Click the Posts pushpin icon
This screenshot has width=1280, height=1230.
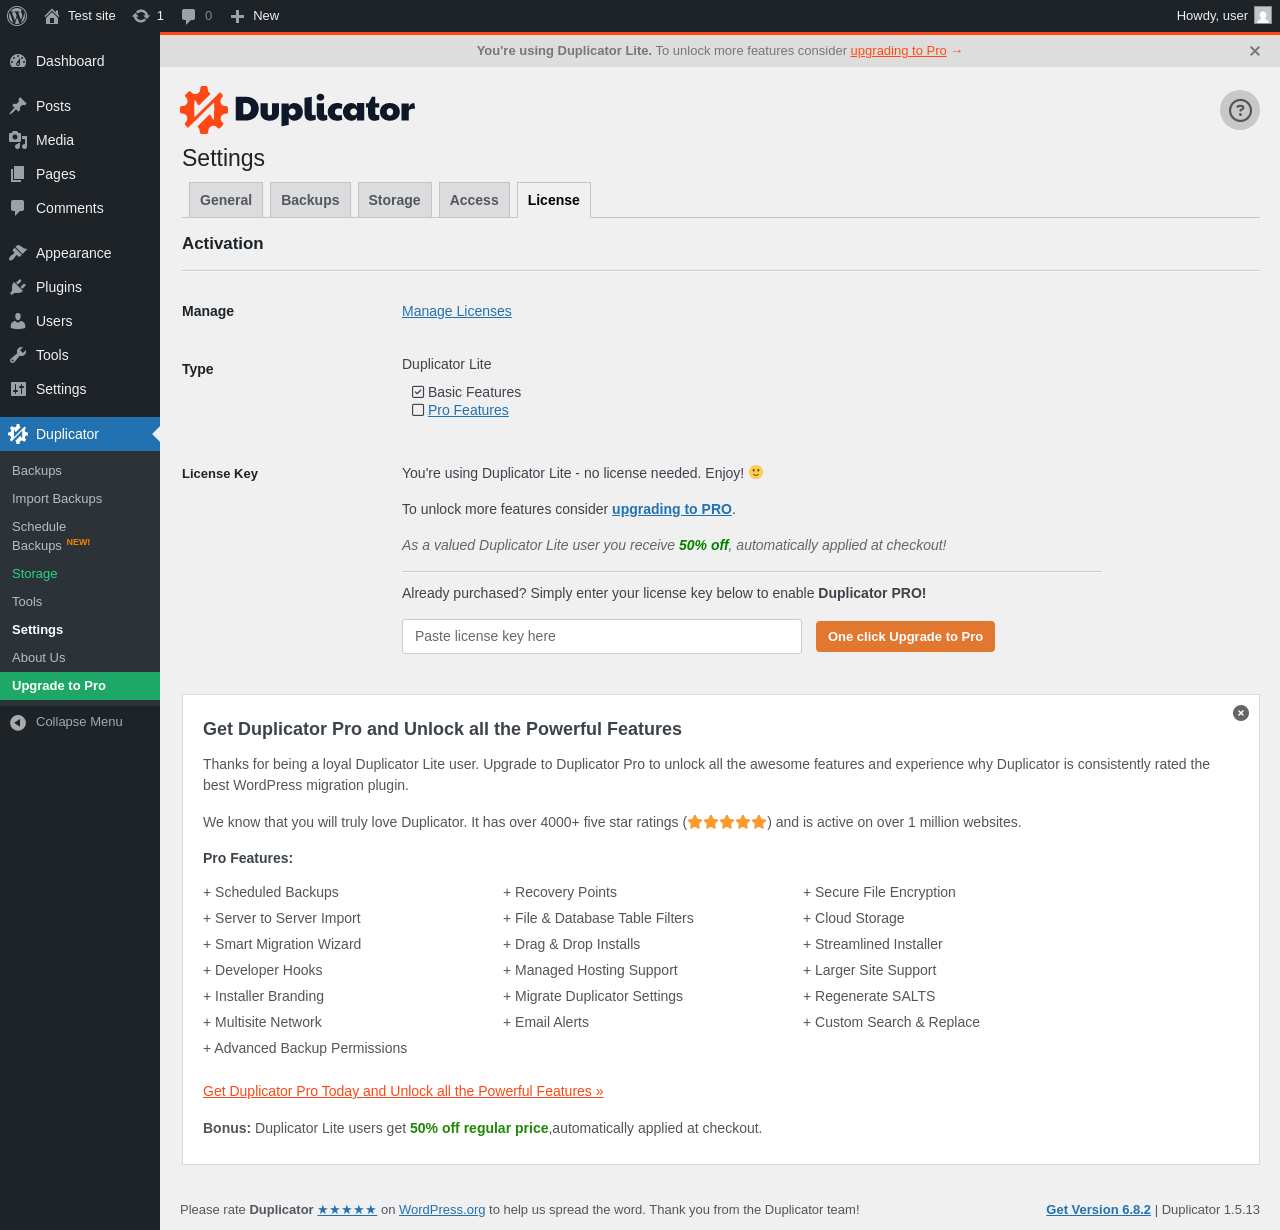18,106
